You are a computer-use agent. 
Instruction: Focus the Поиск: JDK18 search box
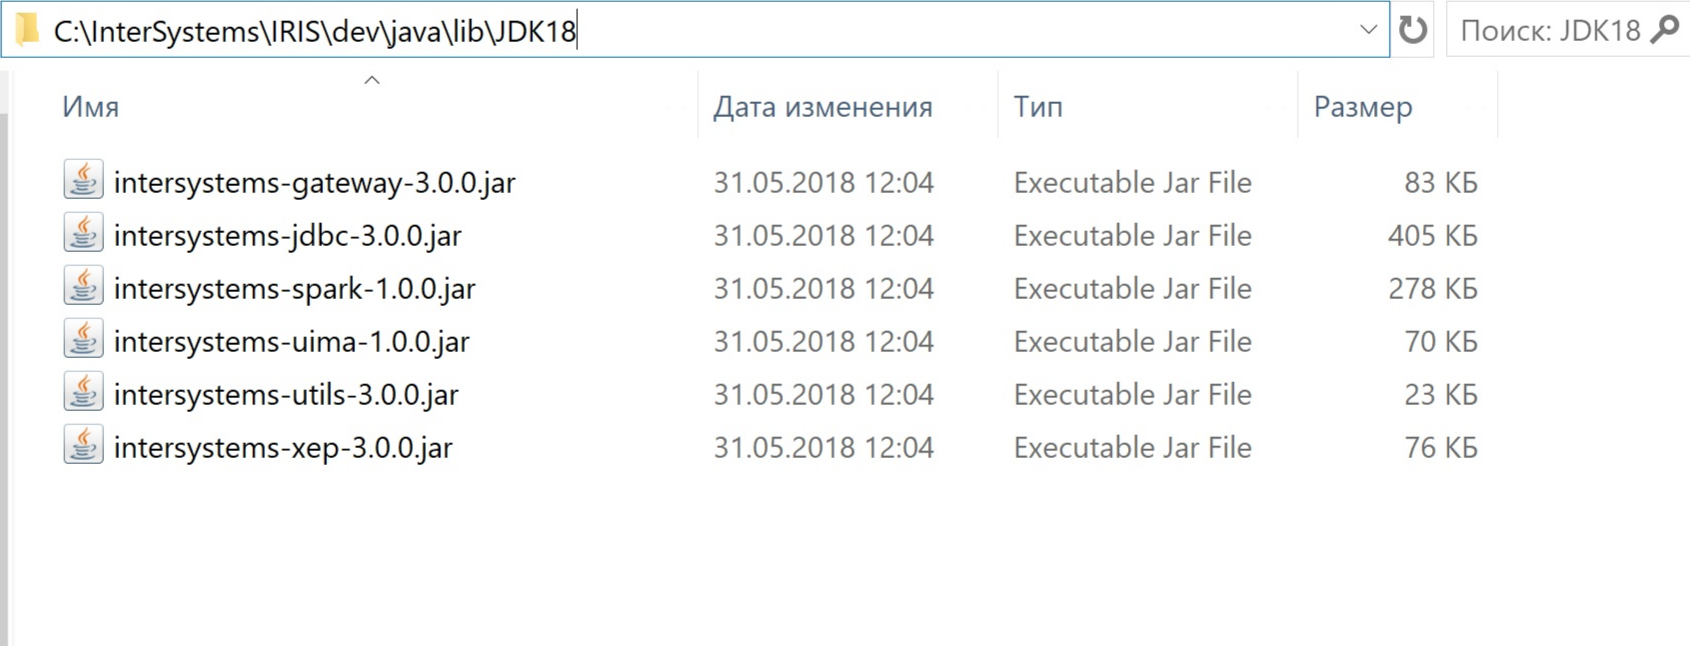pos(1548,31)
